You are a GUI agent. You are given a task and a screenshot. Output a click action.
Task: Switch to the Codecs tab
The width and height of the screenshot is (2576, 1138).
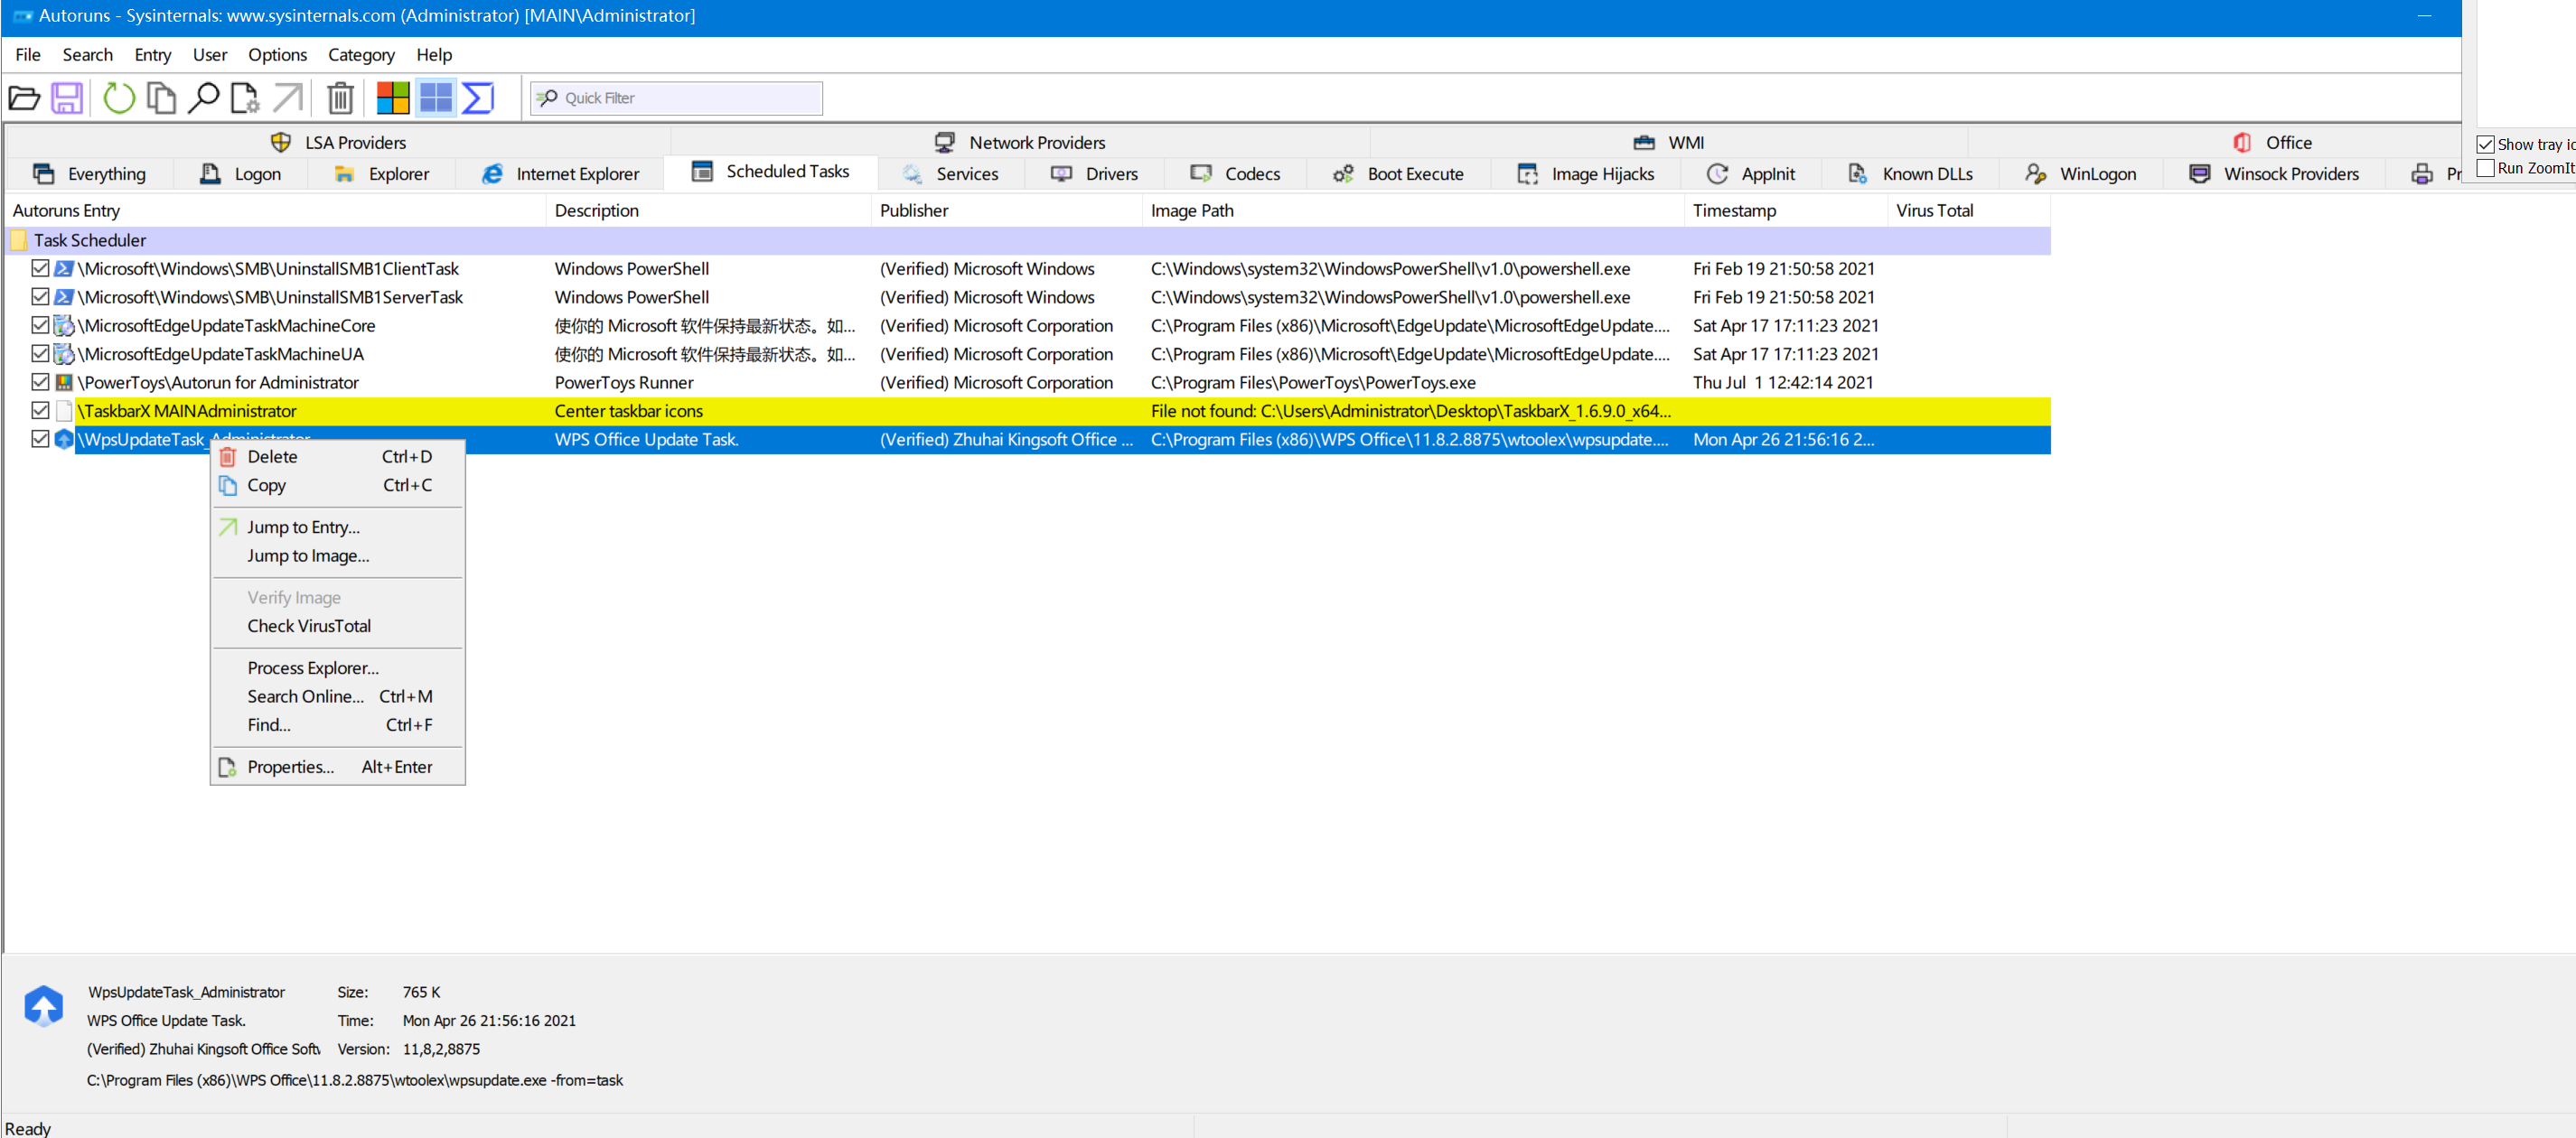pos(1235,174)
